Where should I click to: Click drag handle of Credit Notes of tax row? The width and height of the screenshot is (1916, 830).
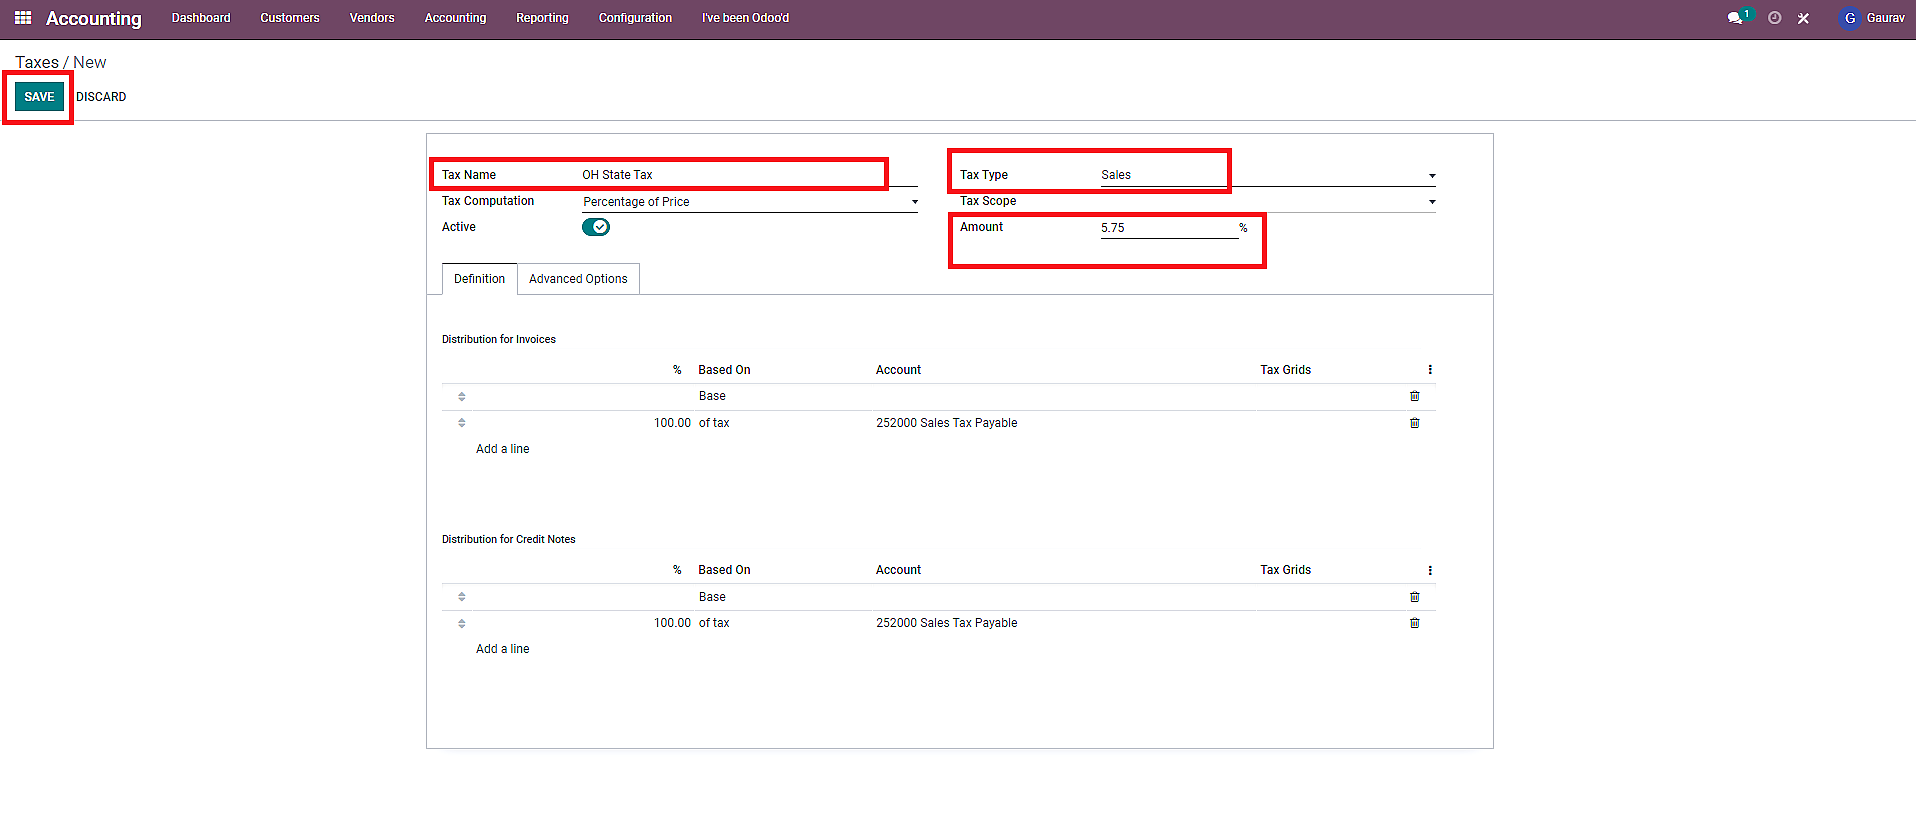point(461,623)
